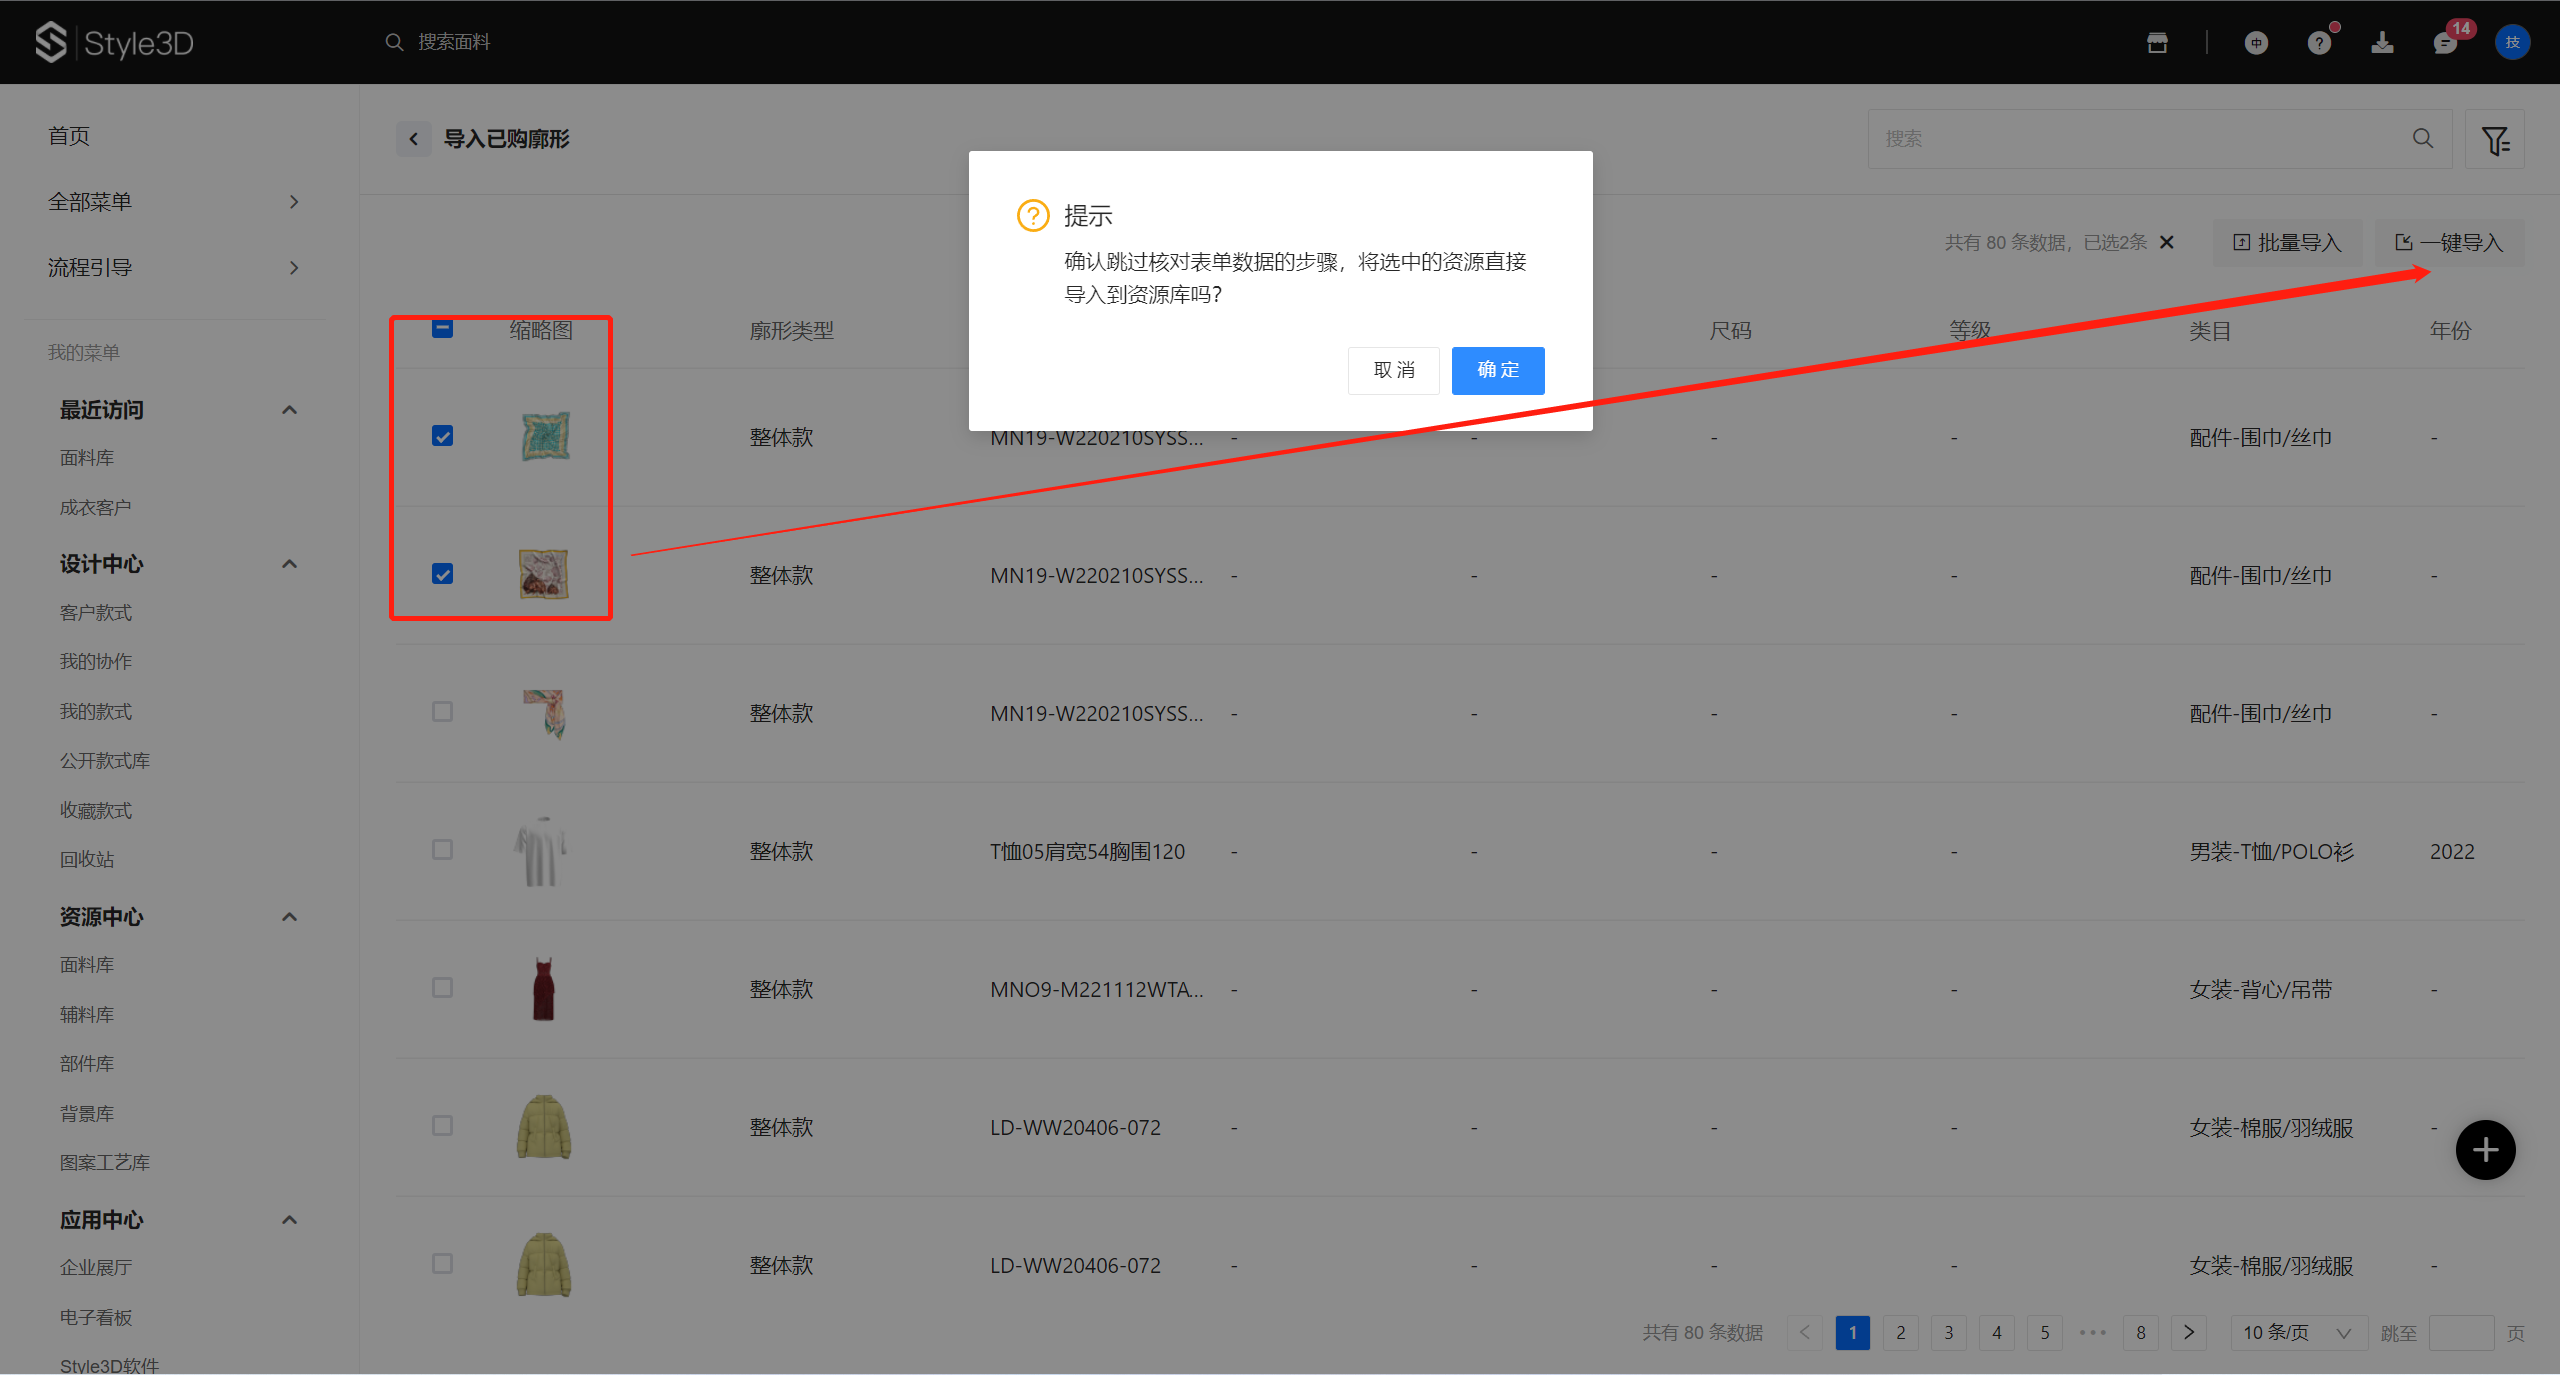
Task: Open messages icon with 14 badge
Action: 2445,43
